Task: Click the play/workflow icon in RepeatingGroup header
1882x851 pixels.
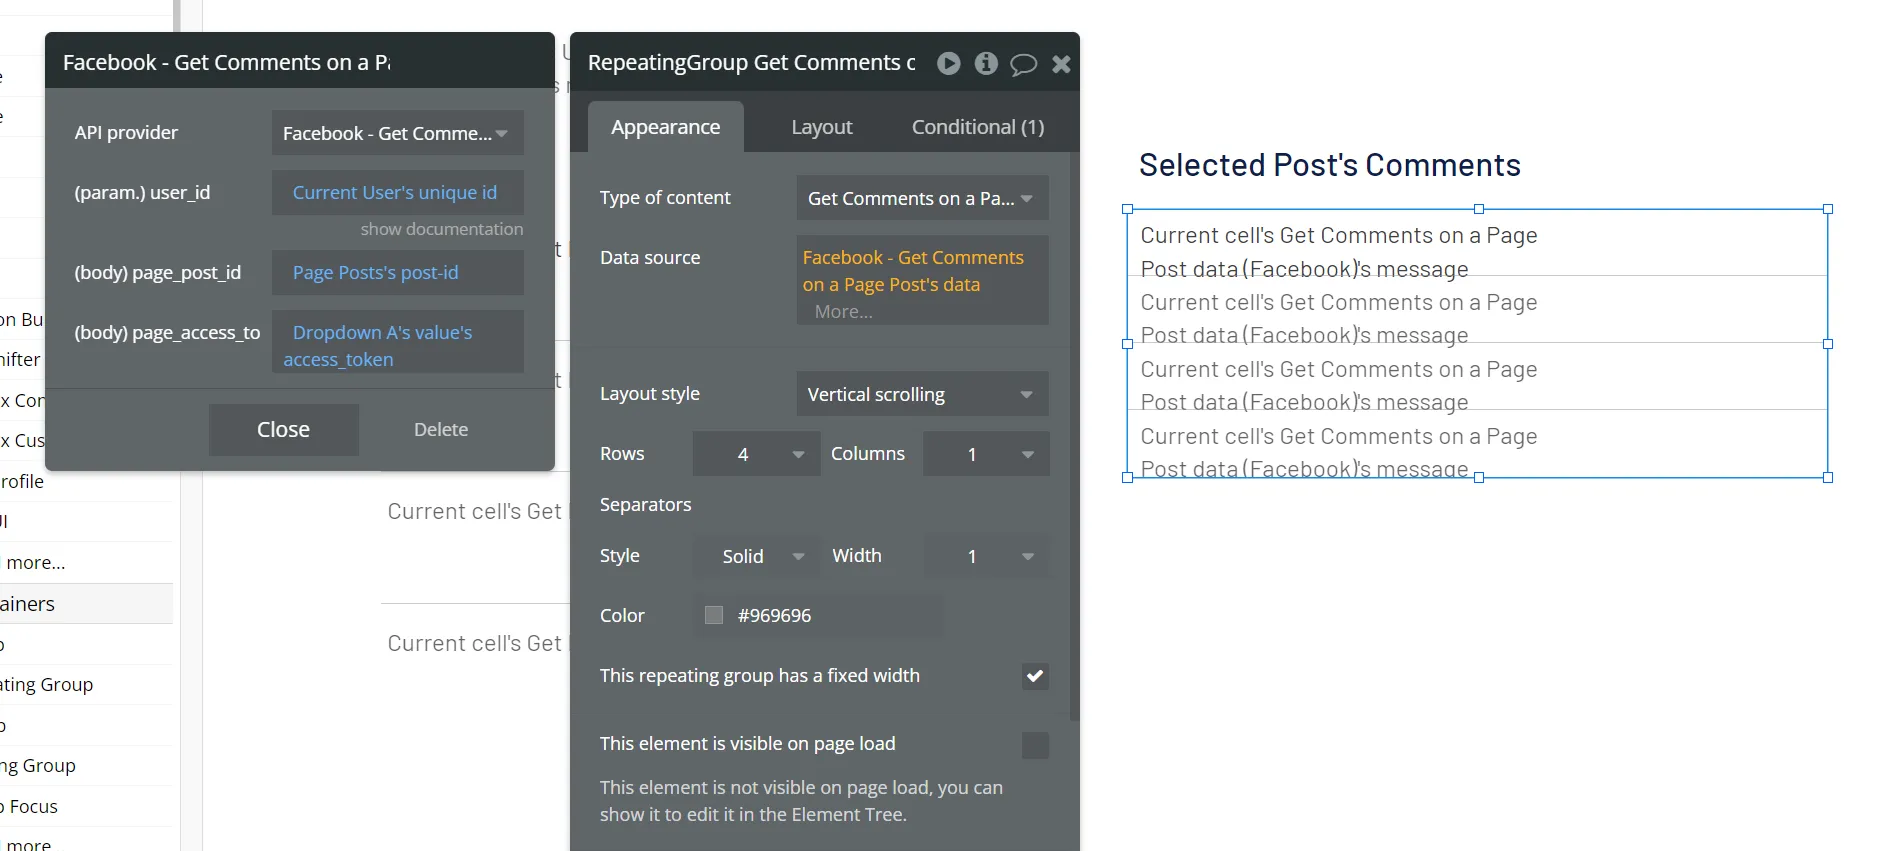Action: pyautogui.click(x=948, y=63)
